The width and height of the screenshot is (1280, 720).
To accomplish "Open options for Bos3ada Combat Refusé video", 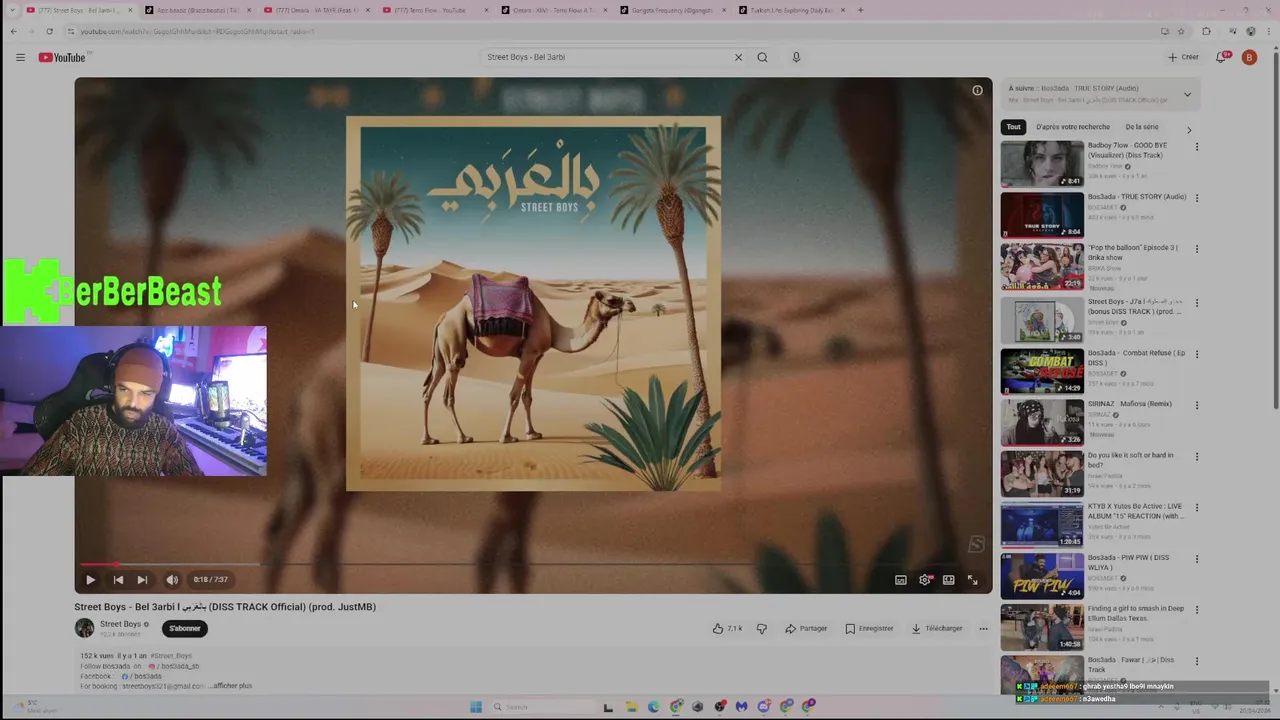I will (1196, 354).
